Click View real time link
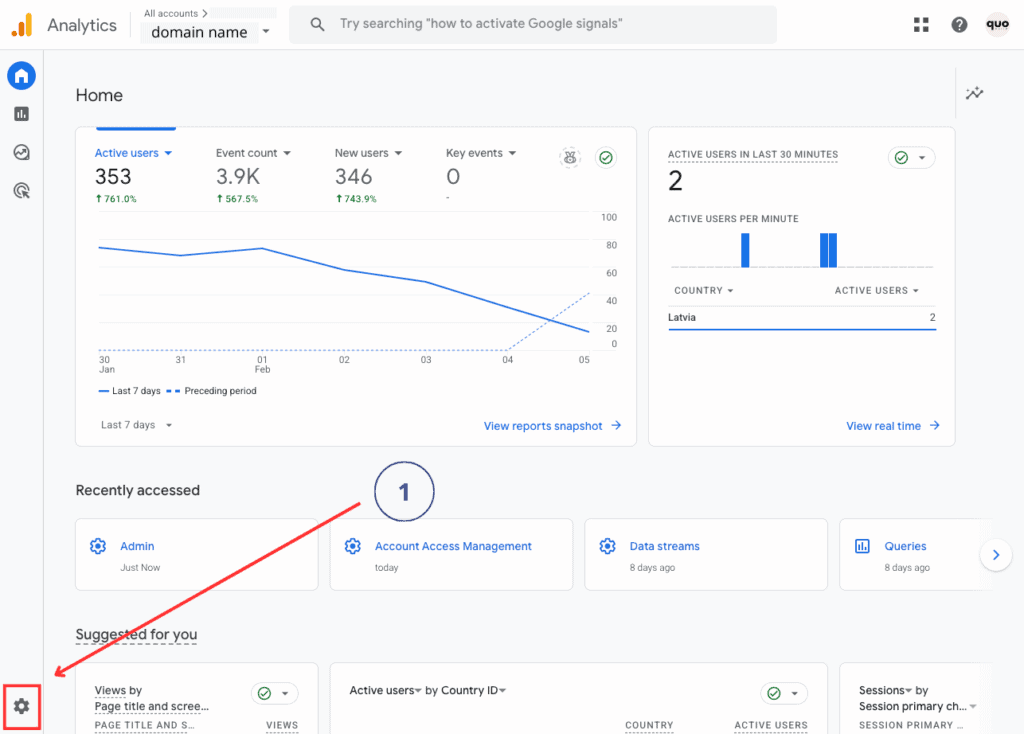1024x734 pixels. (x=883, y=426)
